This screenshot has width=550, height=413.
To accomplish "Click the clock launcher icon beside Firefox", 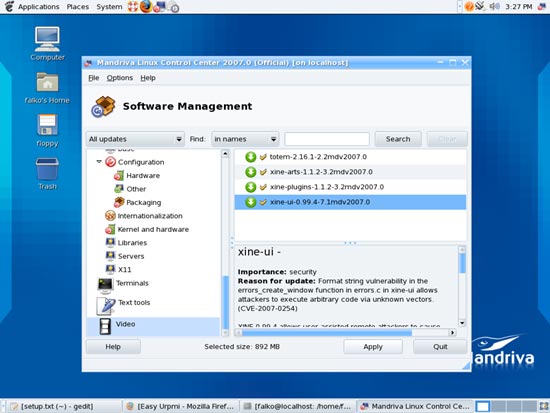I will (x=173, y=7).
